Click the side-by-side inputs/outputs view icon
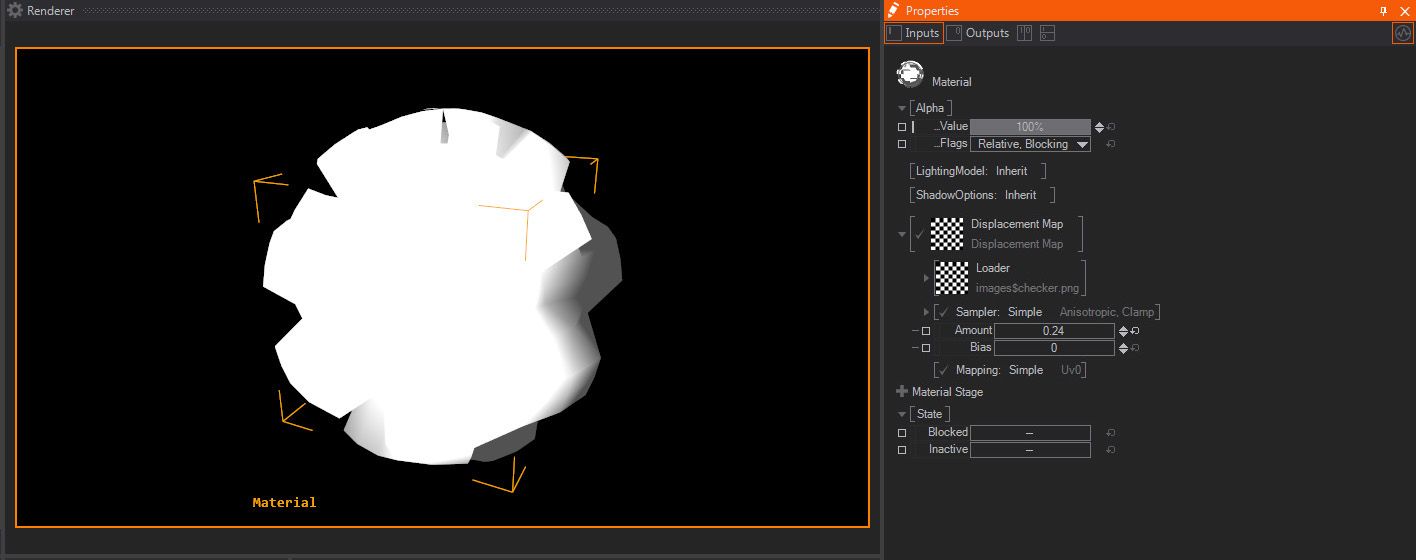Screen dimensions: 1416x560 (1024, 33)
